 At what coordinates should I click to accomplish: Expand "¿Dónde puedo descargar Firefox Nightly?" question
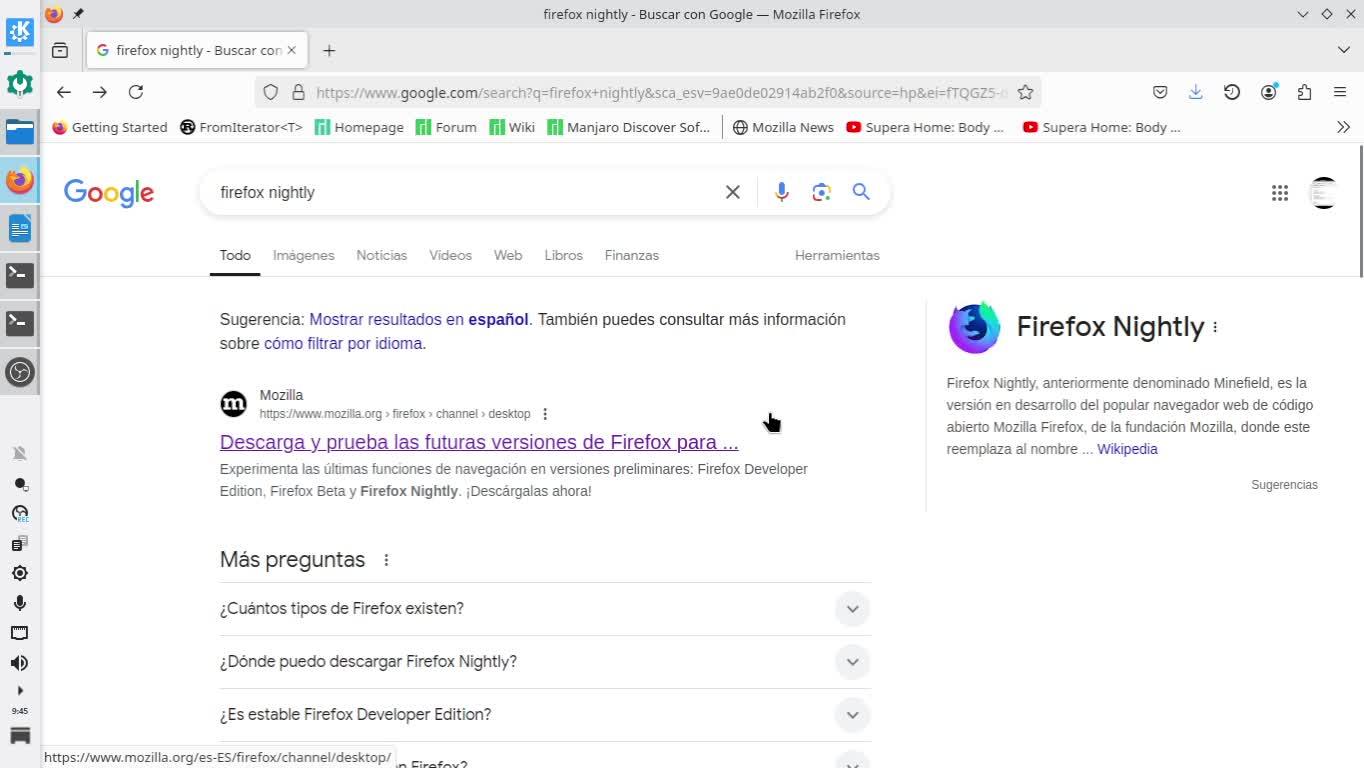click(545, 661)
